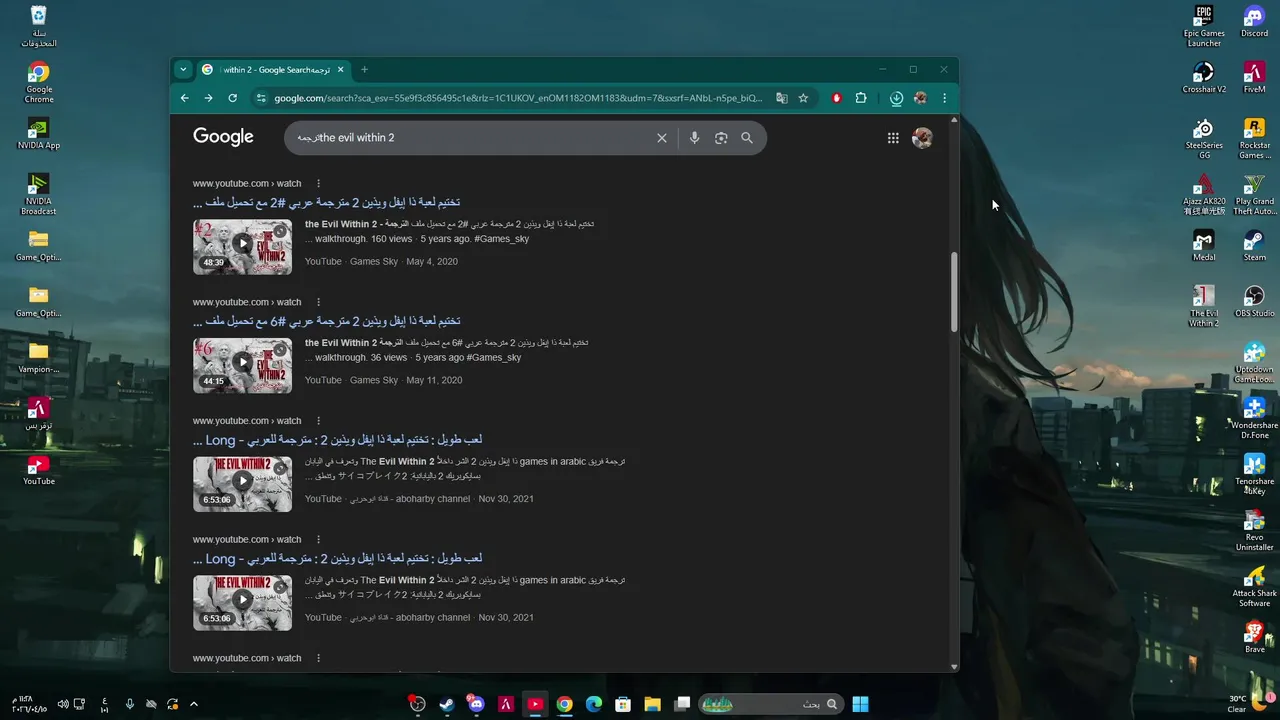Play the 44:15 video thumbnail
Viewport: 1280px width, 720px height.
pos(242,366)
